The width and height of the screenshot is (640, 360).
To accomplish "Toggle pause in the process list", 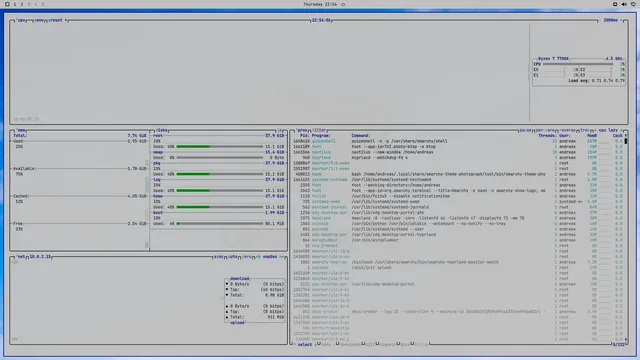I will pyautogui.click(x=525, y=130).
